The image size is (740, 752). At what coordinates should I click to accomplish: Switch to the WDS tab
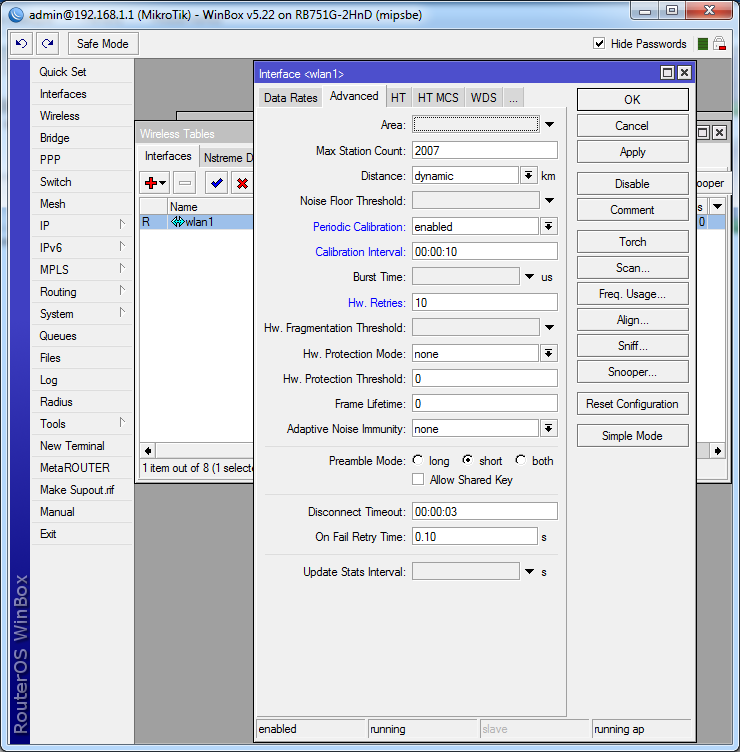483,98
